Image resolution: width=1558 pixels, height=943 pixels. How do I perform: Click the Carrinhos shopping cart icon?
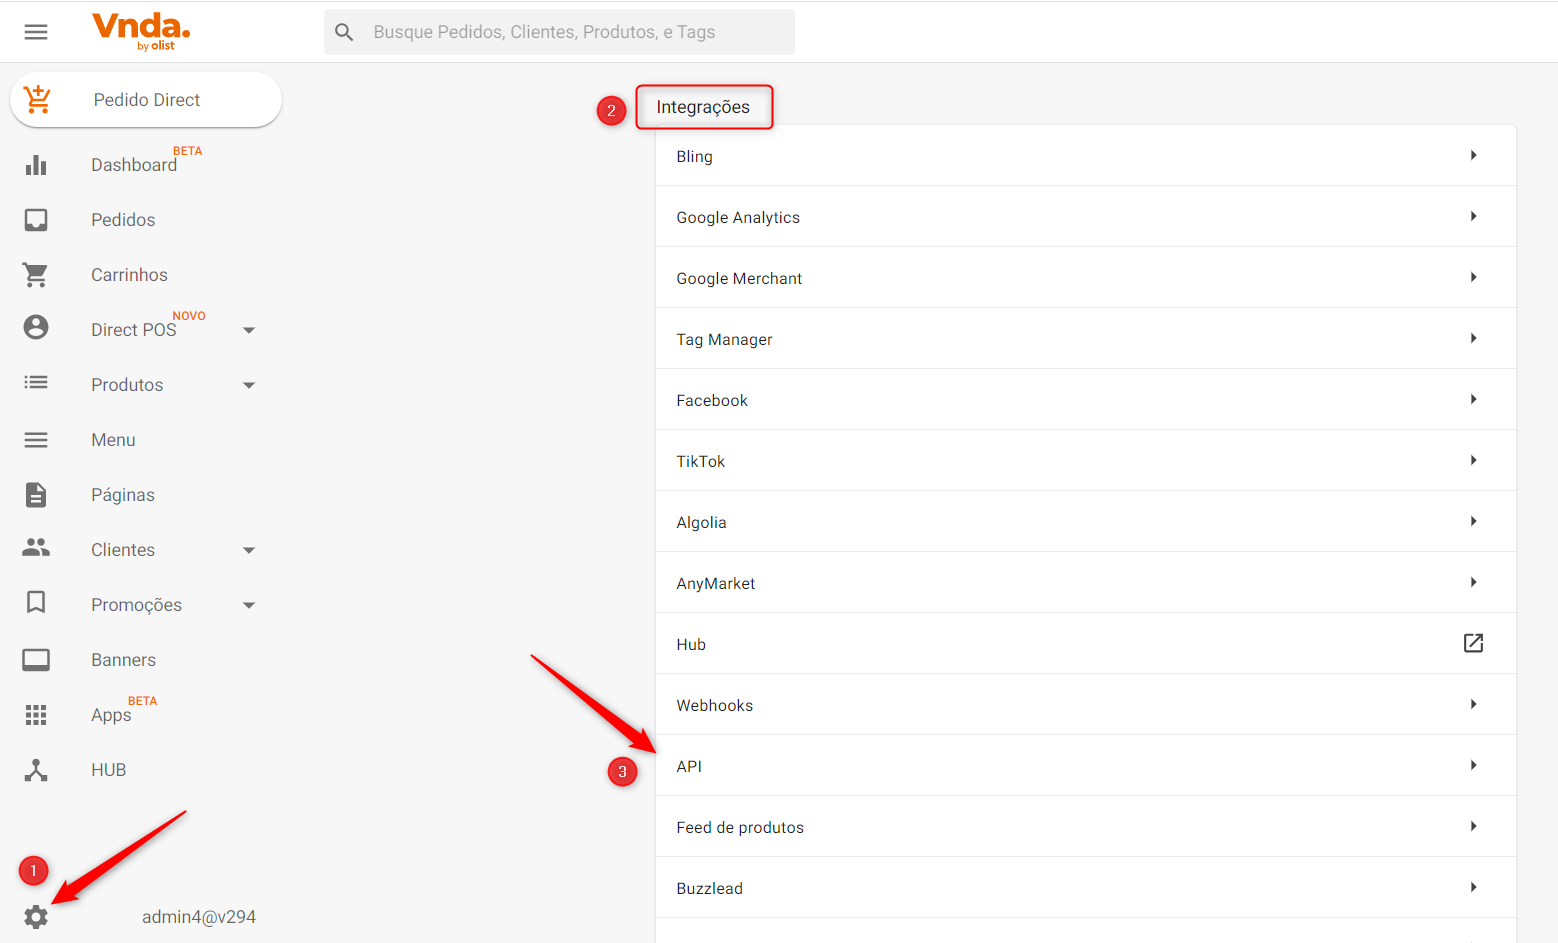coord(36,275)
